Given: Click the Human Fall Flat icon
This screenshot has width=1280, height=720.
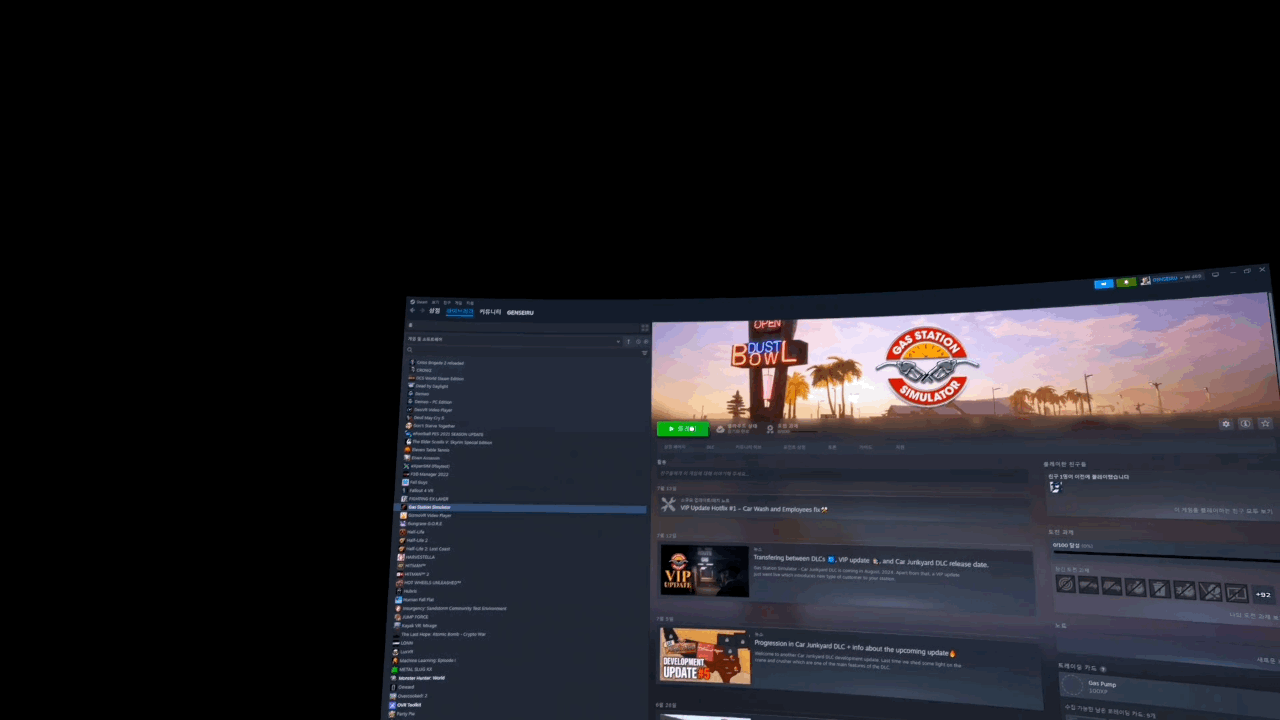Looking at the screenshot, I should (399, 600).
